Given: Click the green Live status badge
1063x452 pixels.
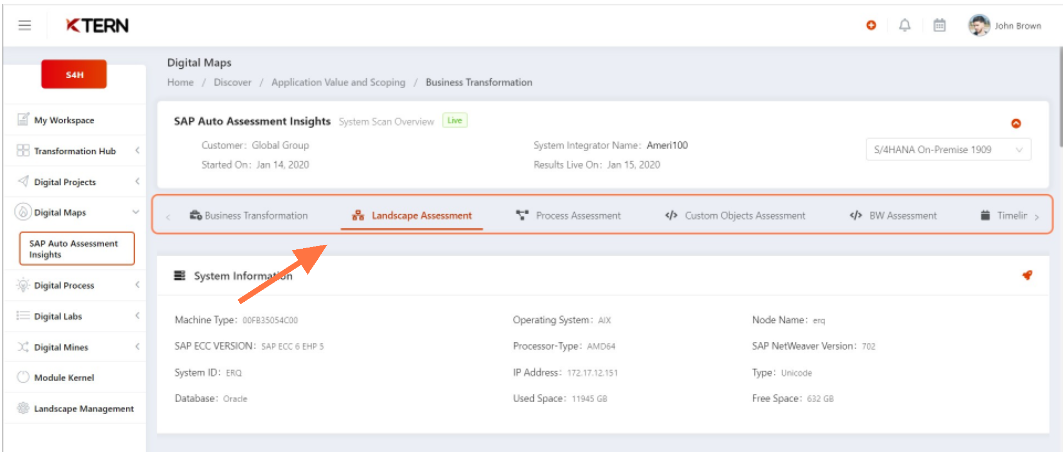Looking at the screenshot, I should coord(455,121).
